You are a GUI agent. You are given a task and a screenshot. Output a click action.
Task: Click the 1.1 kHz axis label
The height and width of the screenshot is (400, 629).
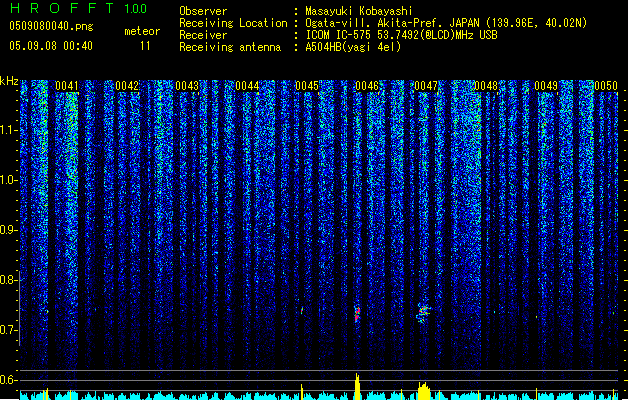[8, 130]
